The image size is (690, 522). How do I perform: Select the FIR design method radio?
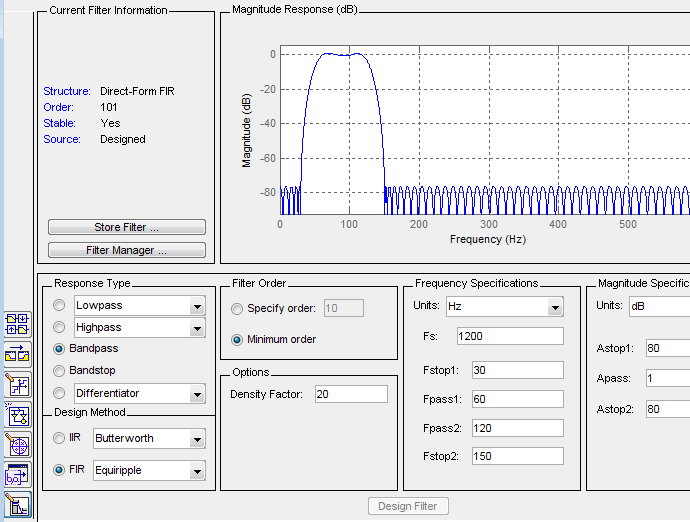[59, 470]
